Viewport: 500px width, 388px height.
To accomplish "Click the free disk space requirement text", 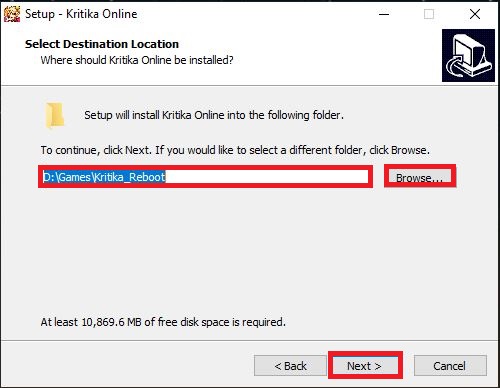I will point(163,322).
